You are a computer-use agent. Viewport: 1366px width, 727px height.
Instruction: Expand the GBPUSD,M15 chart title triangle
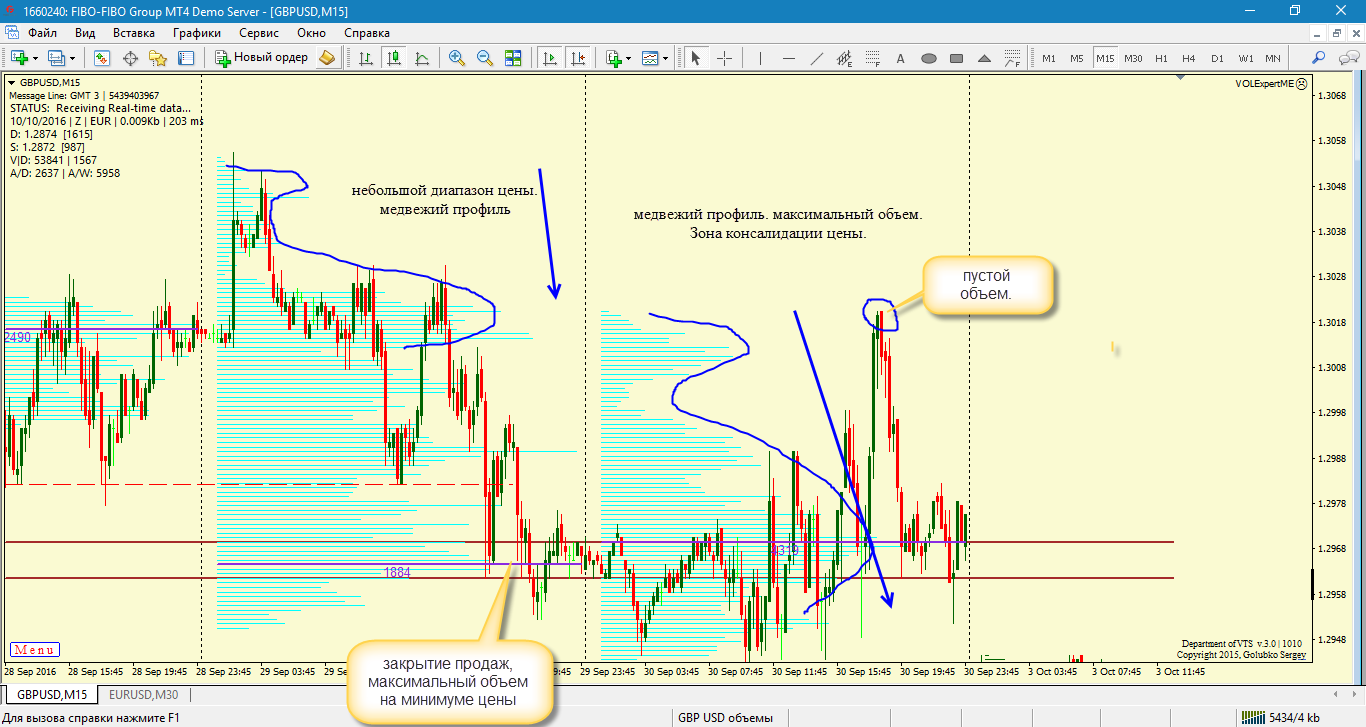[12, 82]
